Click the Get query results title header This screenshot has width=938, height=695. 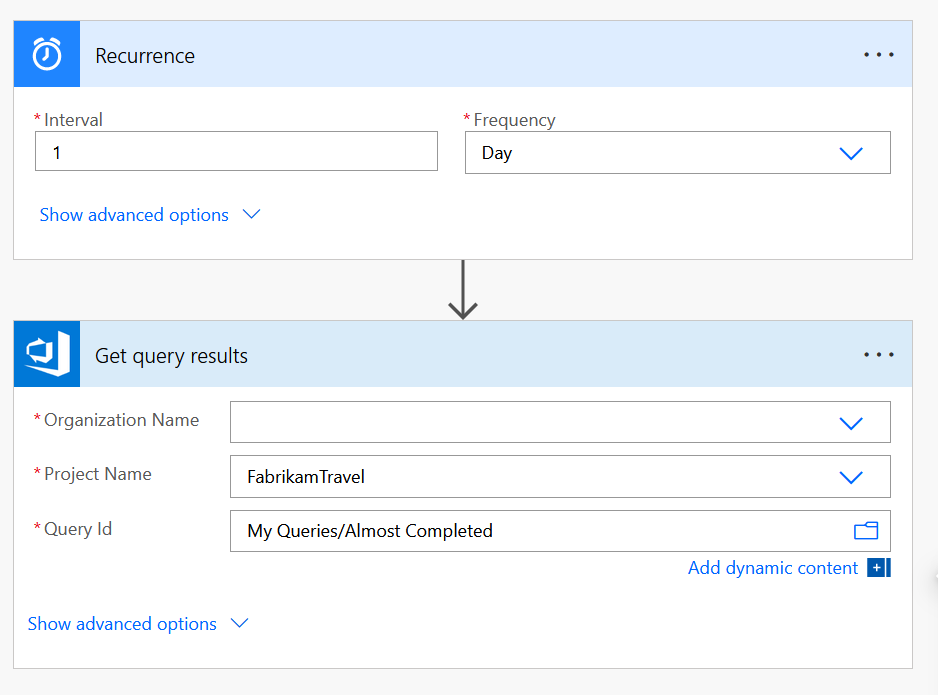[x=171, y=356]
